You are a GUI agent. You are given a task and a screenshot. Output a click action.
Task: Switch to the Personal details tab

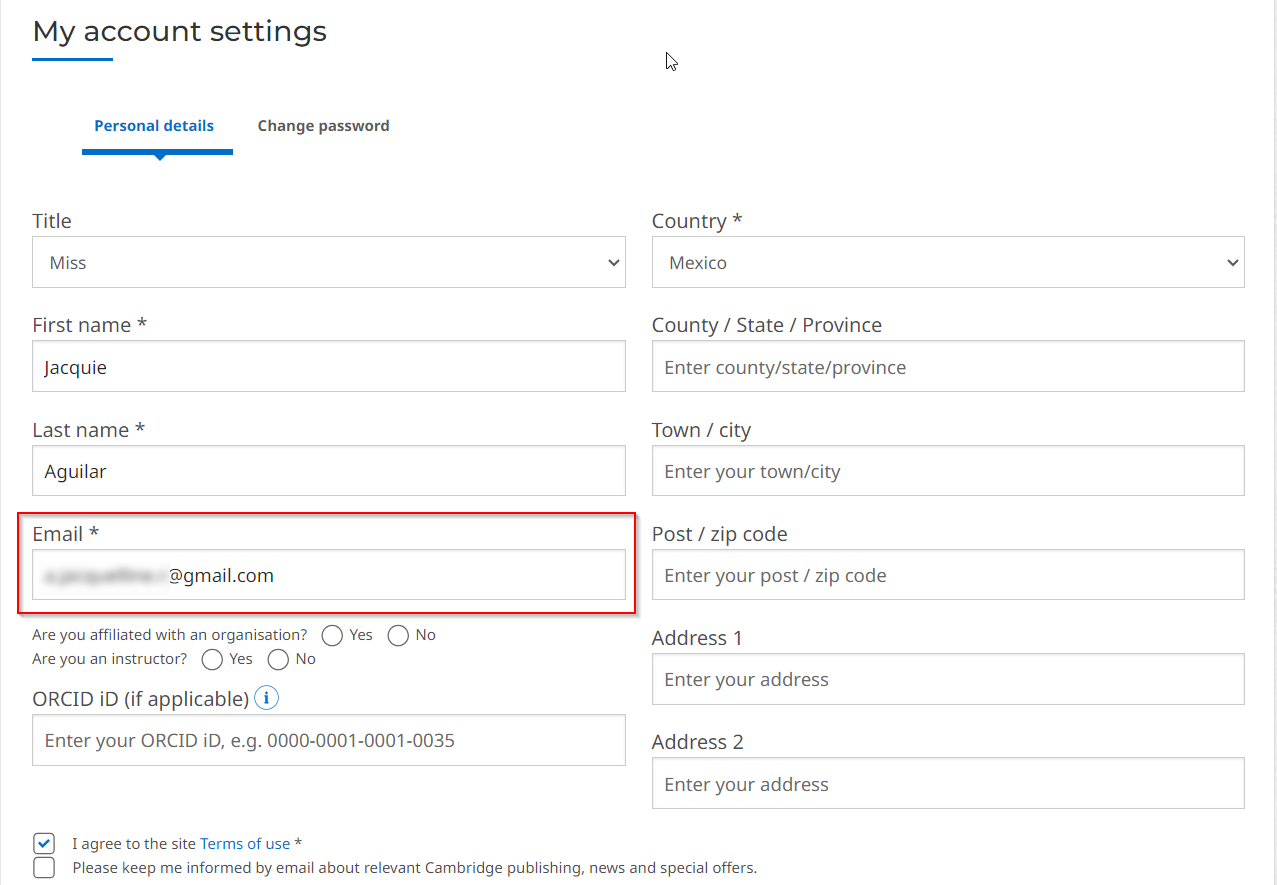pyautogui.click(x=154, y=126)
